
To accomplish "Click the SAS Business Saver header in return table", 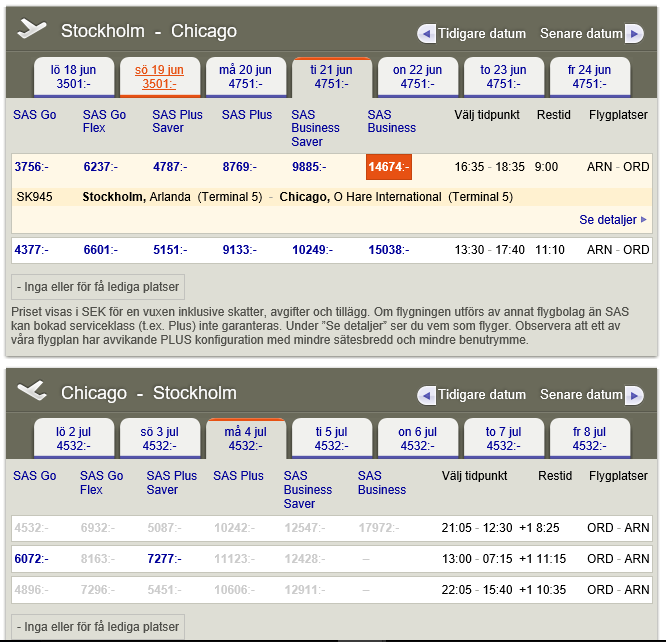I will pyautogui.click(x=307, y=490).
